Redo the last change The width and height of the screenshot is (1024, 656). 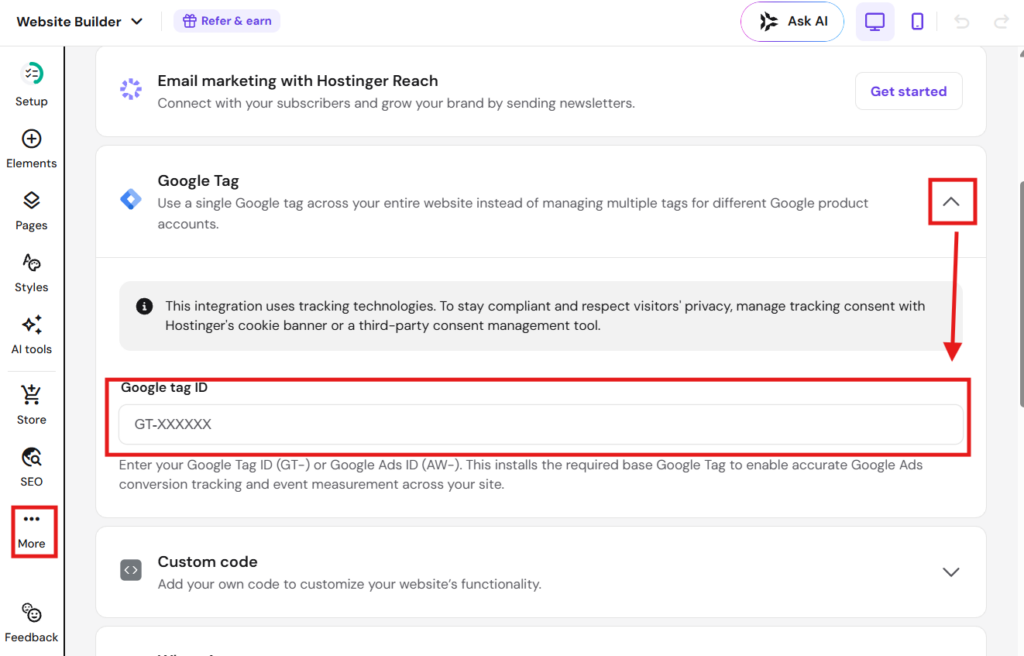(x=1001, y=22)
